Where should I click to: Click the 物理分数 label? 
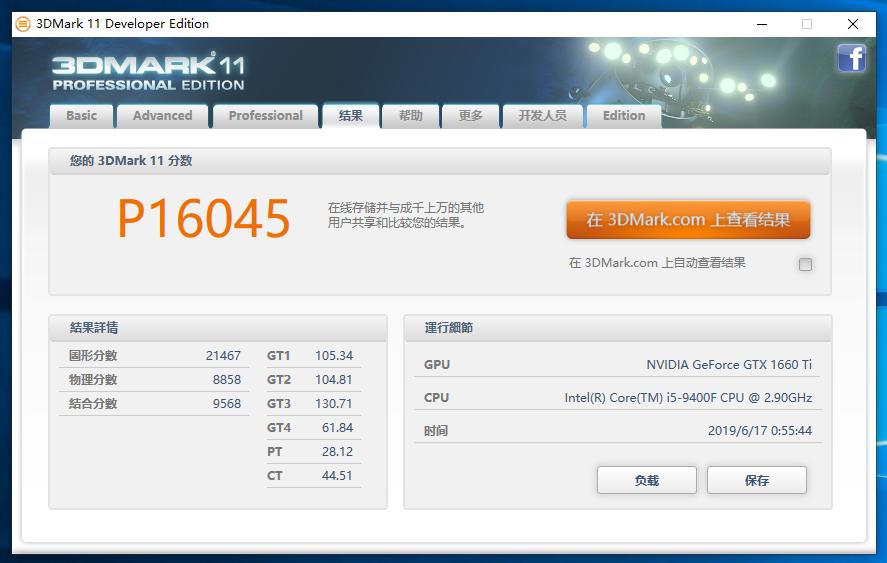pyautogui.click(x=93, y=380)
